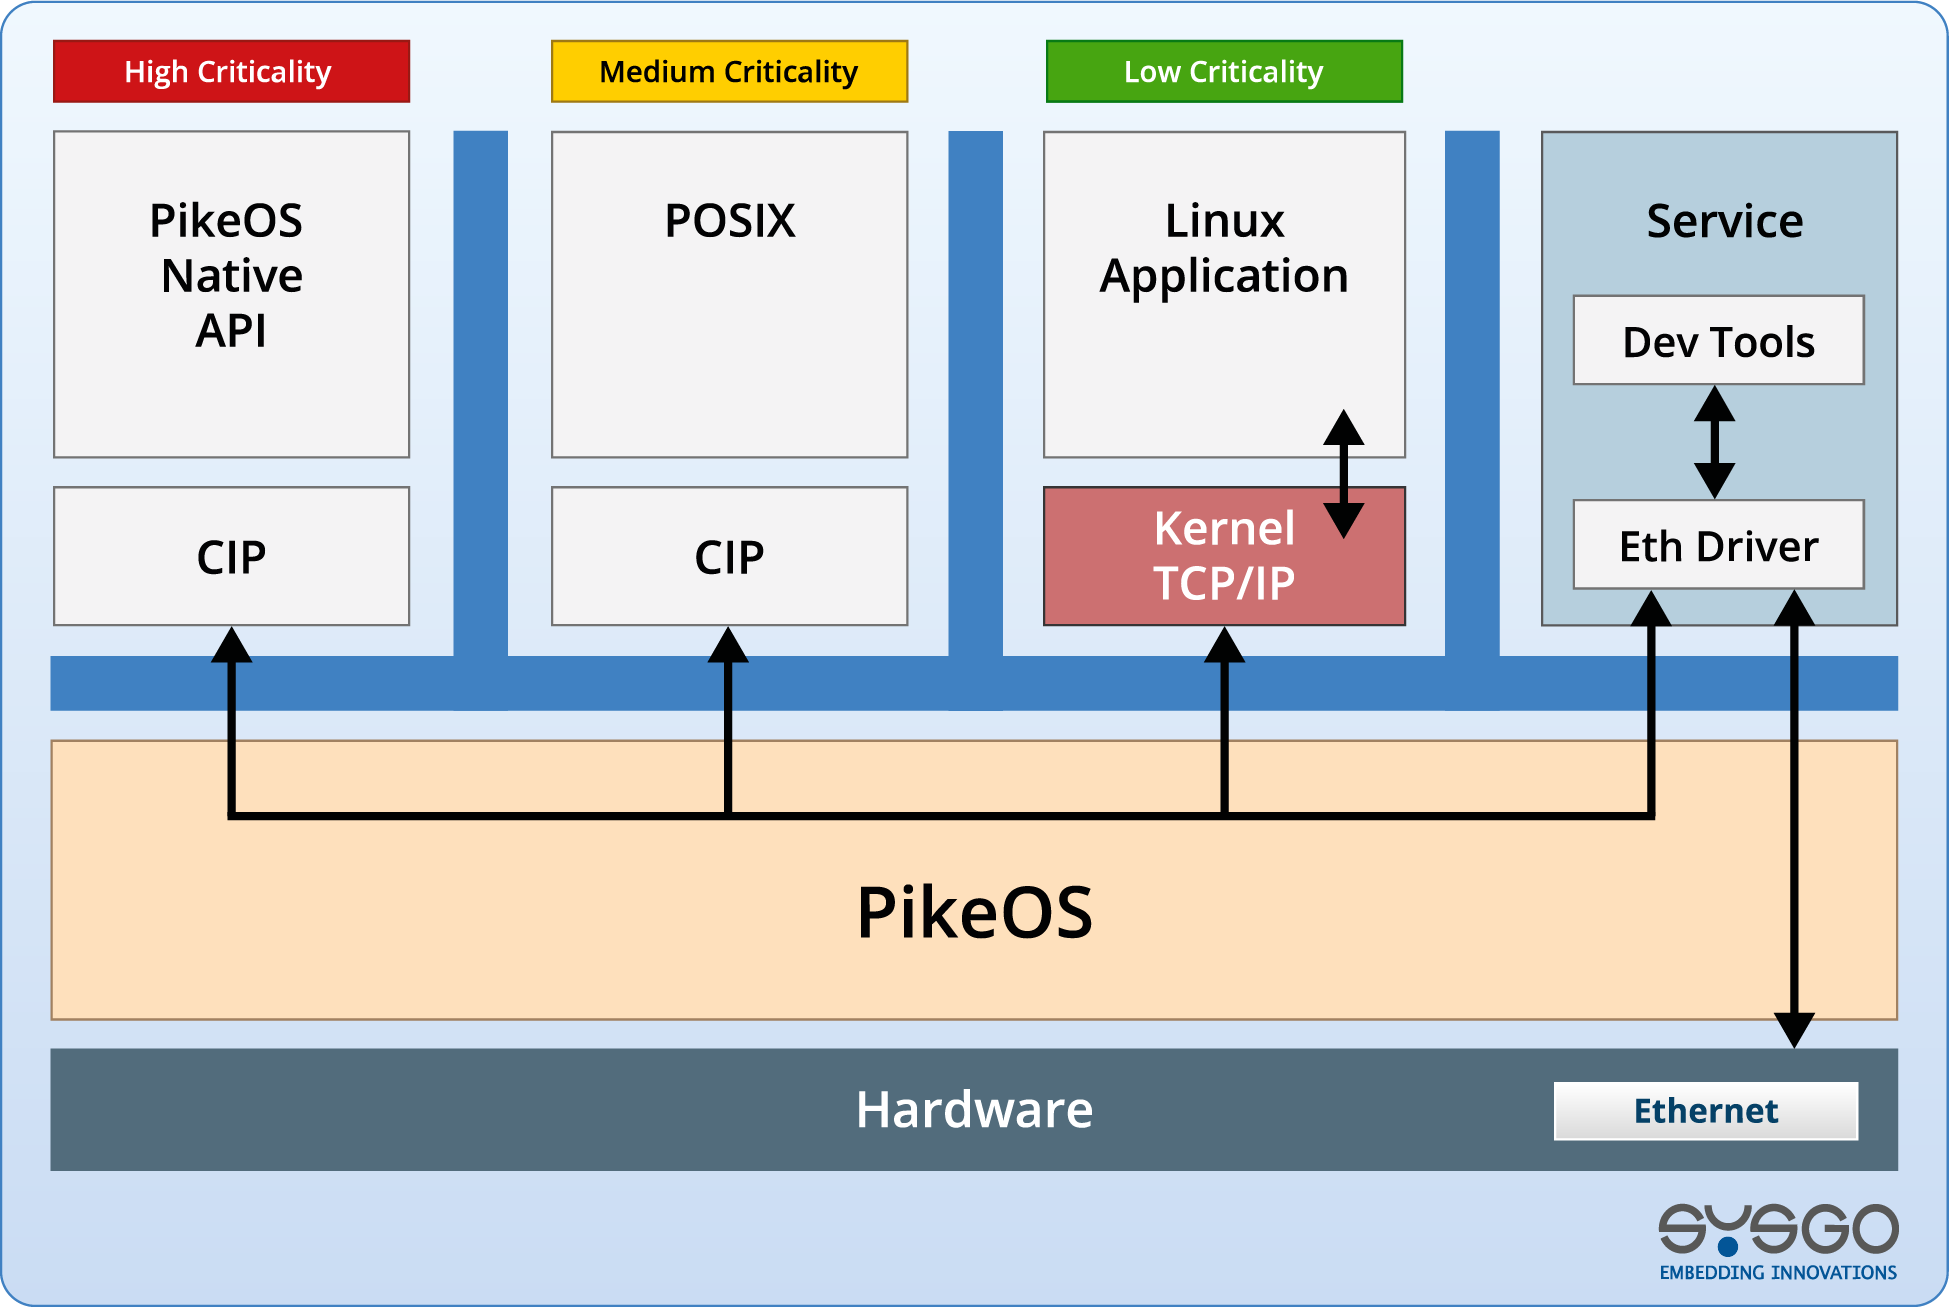Click the Hardware layer label

pyautogui.click(x=974, y=1109)
